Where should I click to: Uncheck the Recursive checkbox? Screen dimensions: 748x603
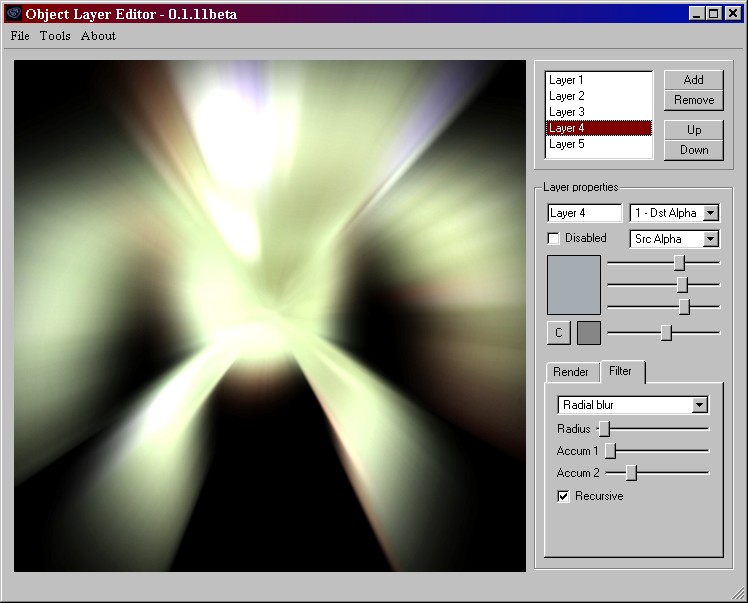(x=564, y=496)
